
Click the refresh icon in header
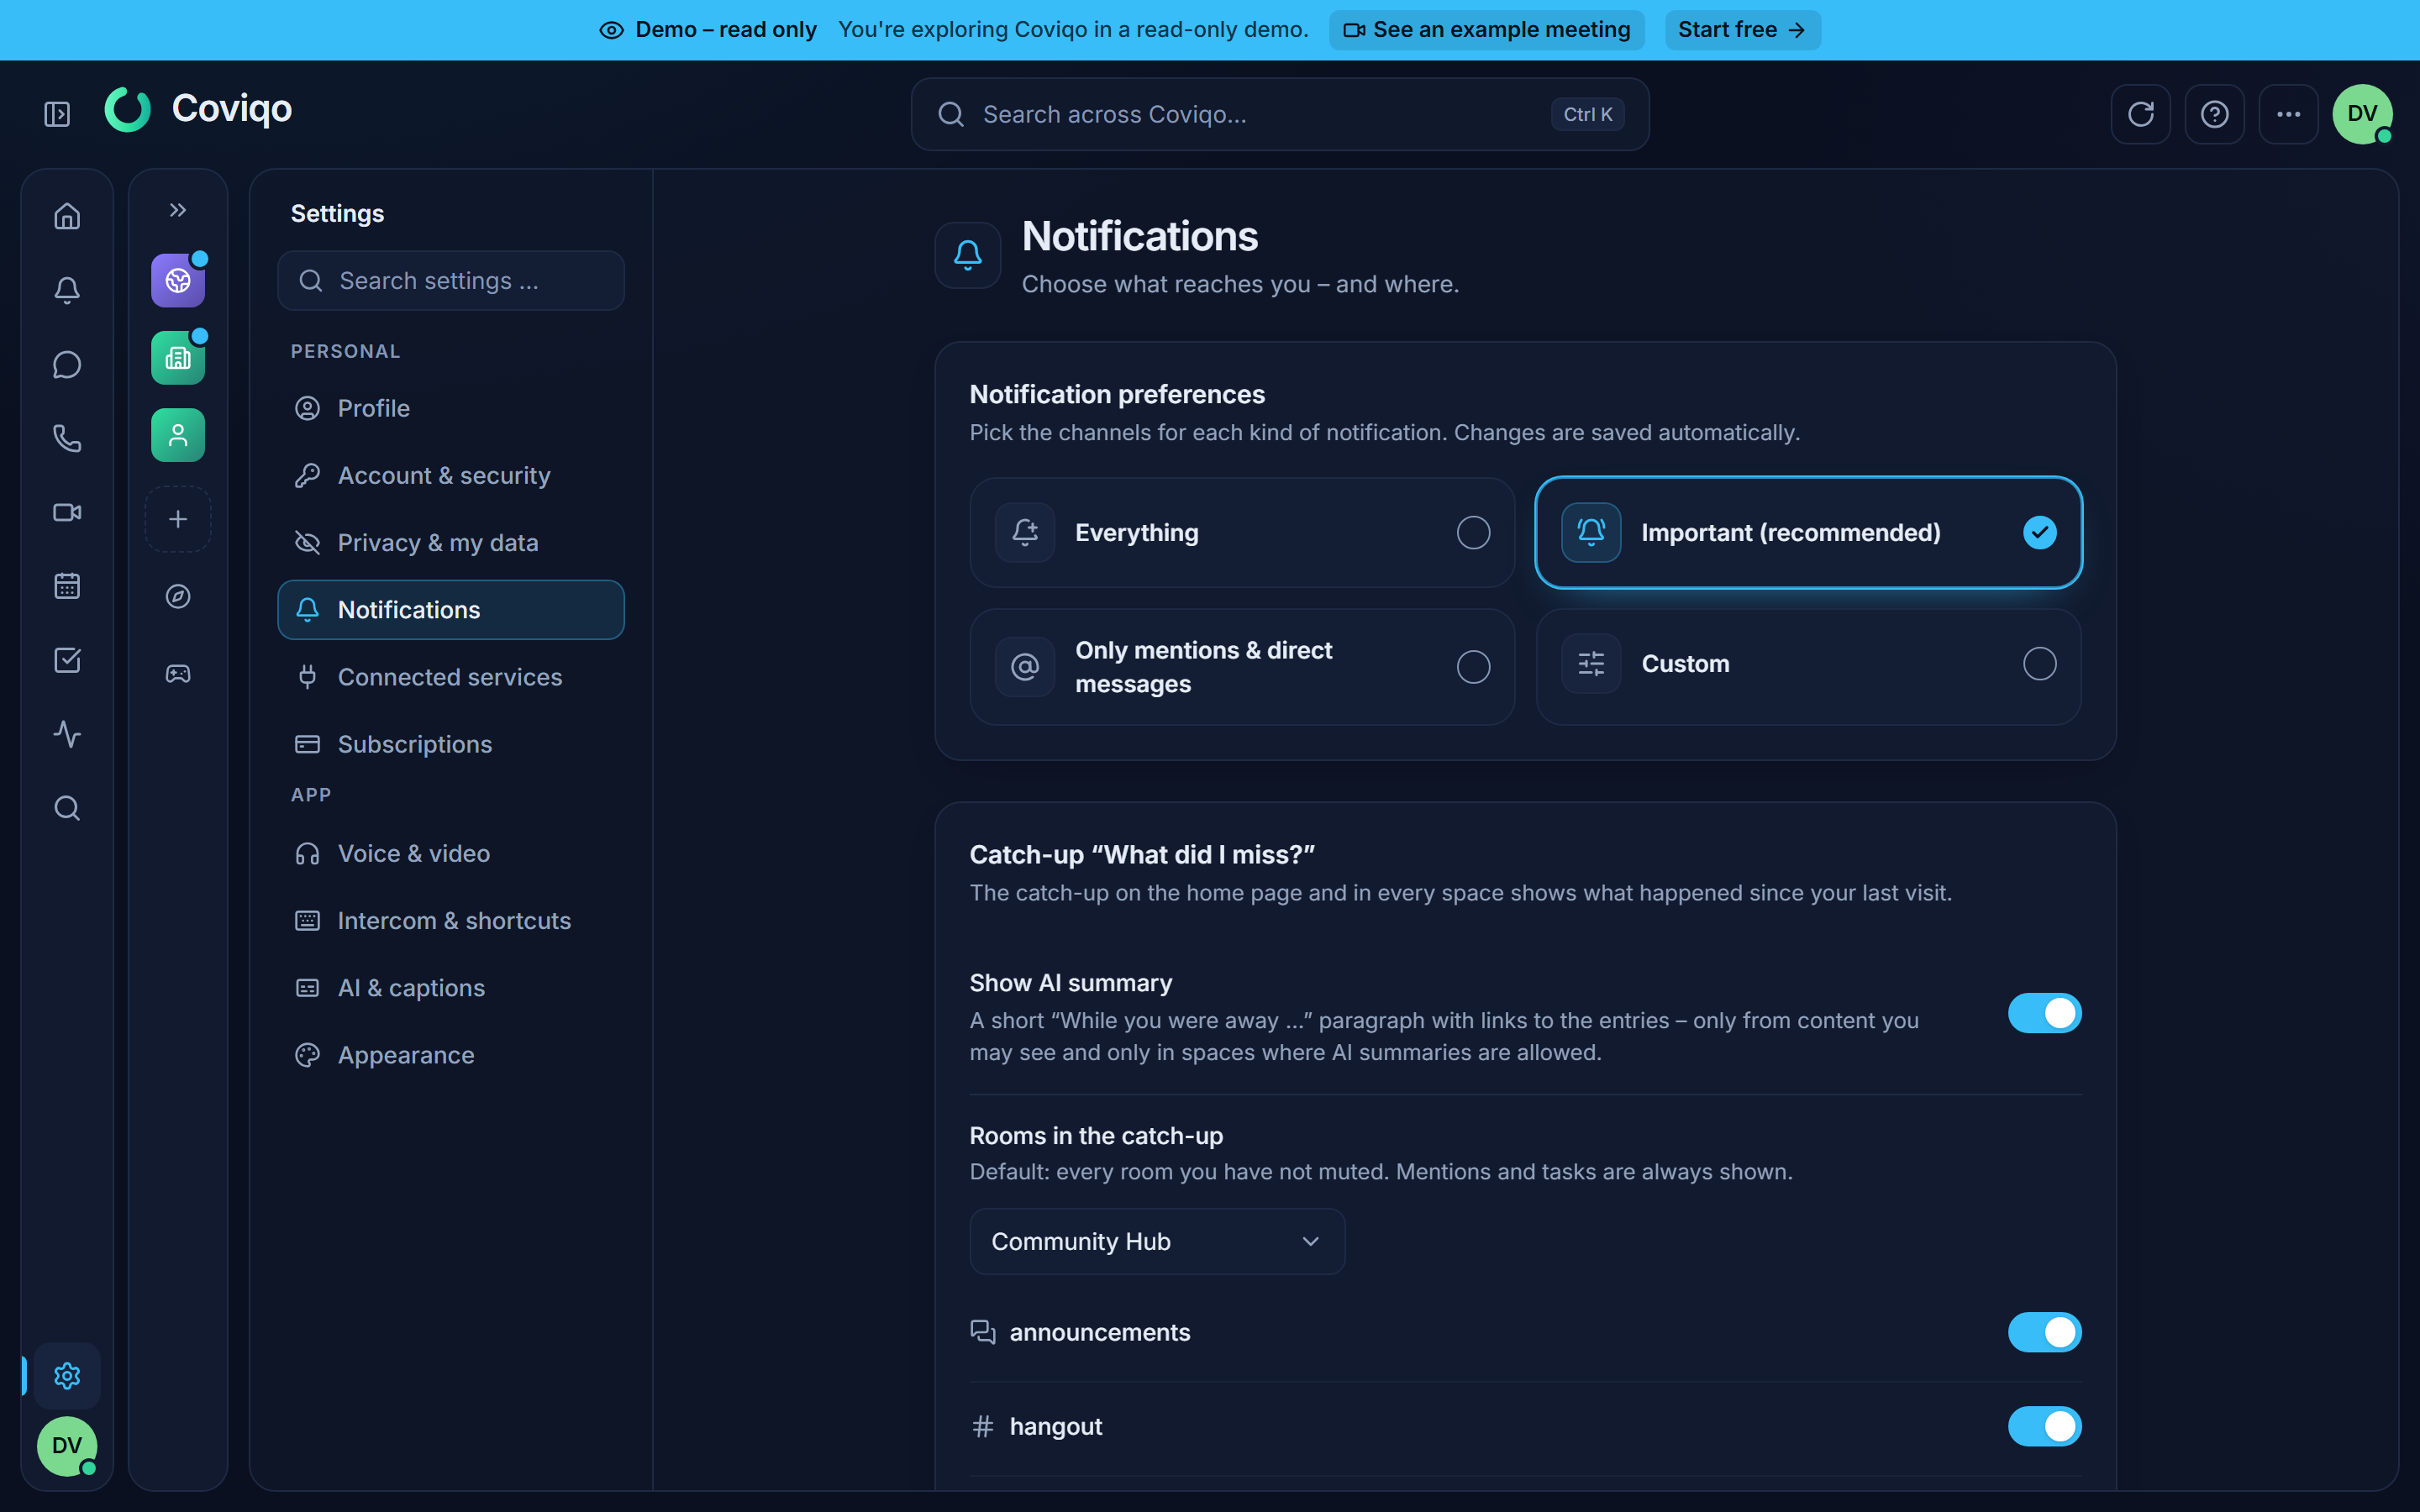click(2140, 114)
